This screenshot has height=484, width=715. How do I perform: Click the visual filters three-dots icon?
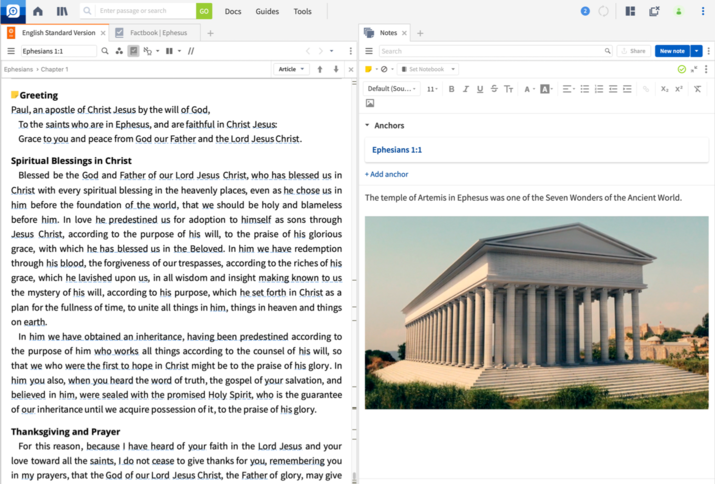coord(119,51)
